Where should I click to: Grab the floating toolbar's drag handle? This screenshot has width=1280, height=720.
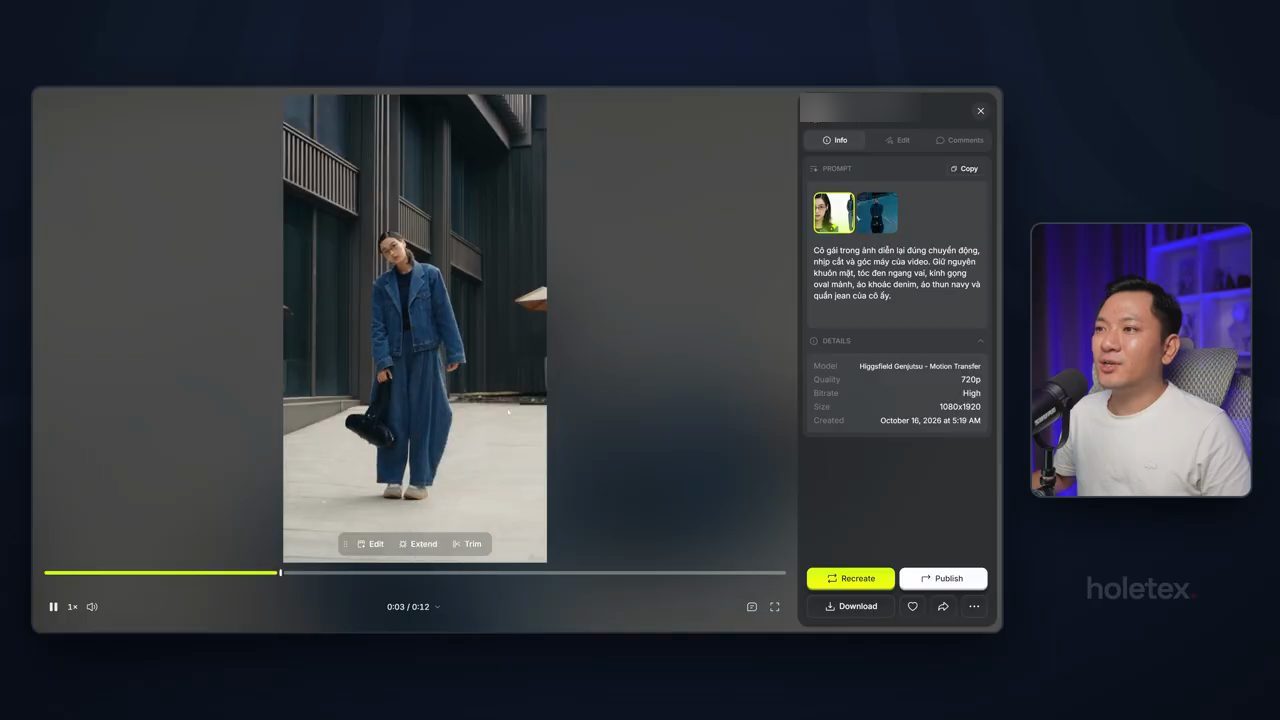[x=345, y=544]
